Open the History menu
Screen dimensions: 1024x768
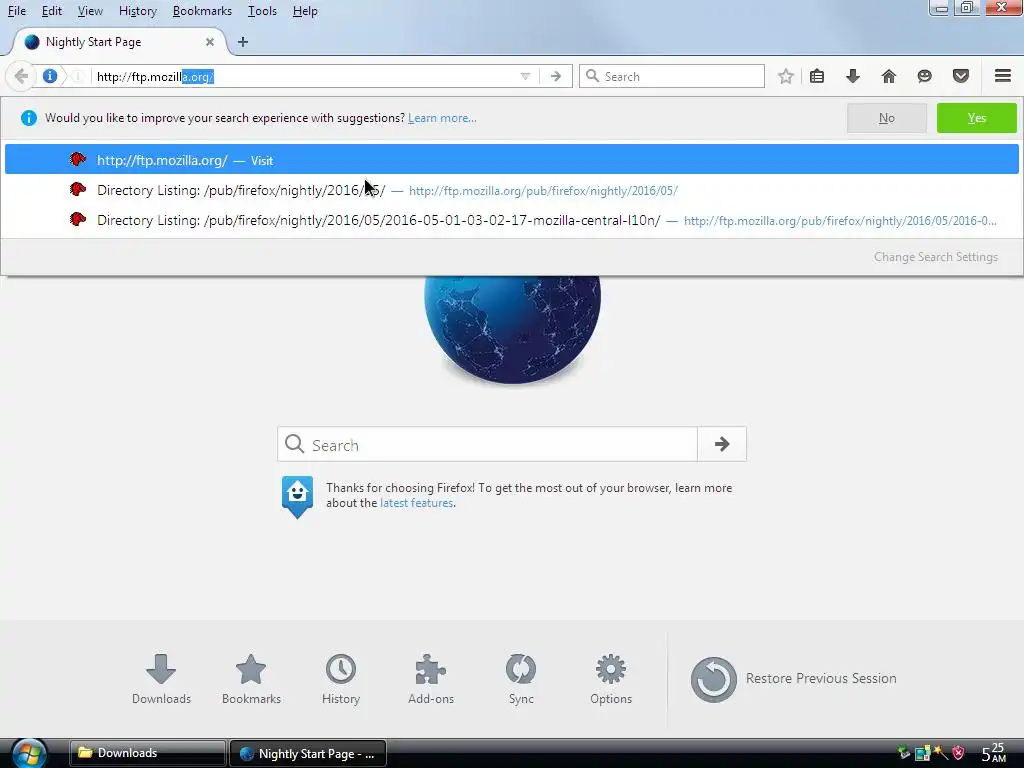(138, 11)
